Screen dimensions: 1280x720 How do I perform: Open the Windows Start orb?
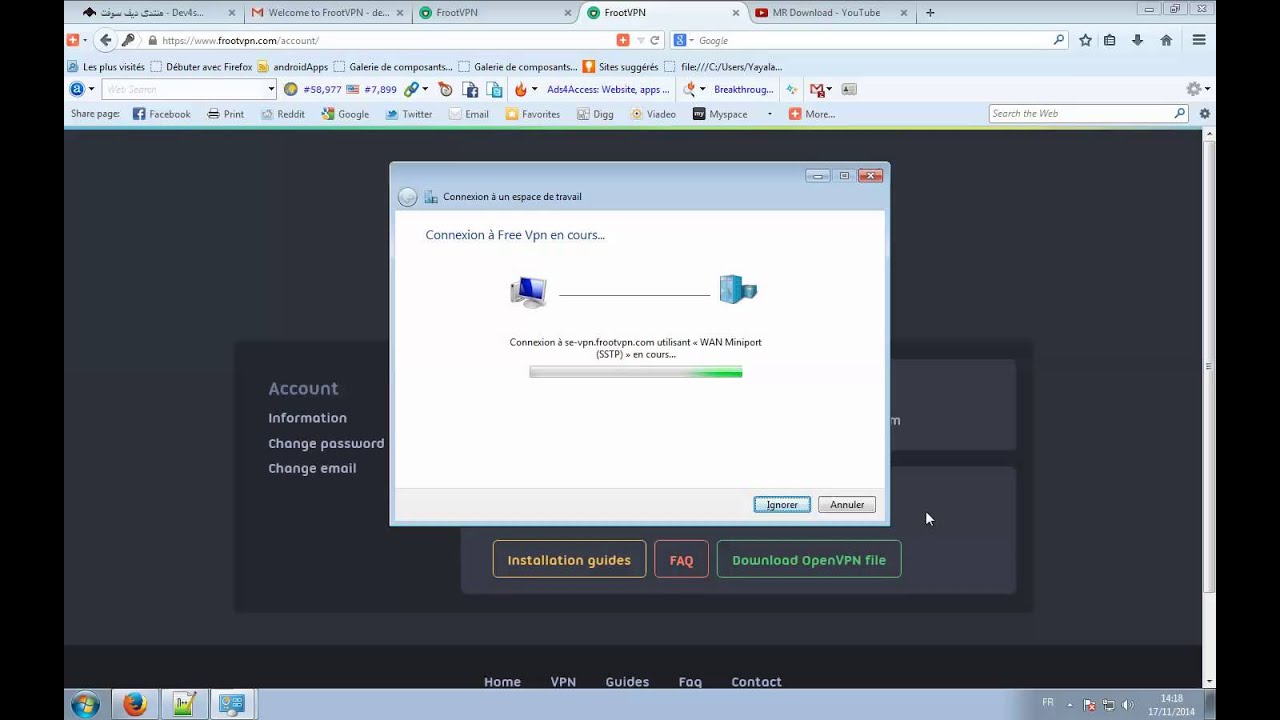click(x=85, y=704)
